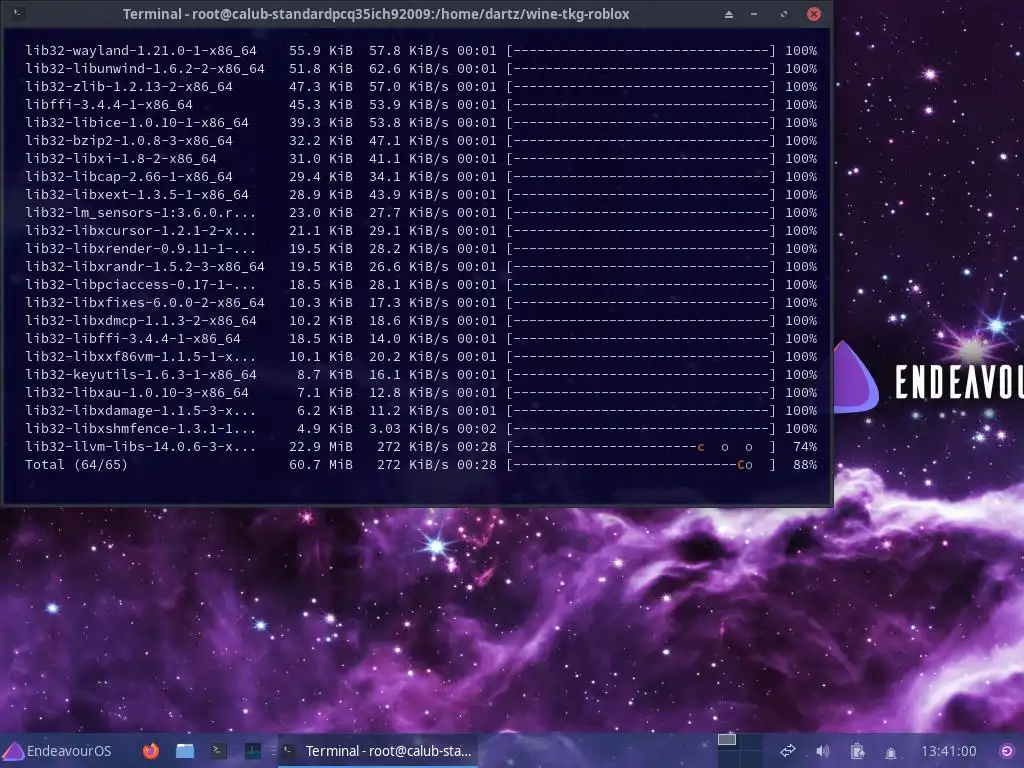Click the 88% percentage text

tap(805, 465)
